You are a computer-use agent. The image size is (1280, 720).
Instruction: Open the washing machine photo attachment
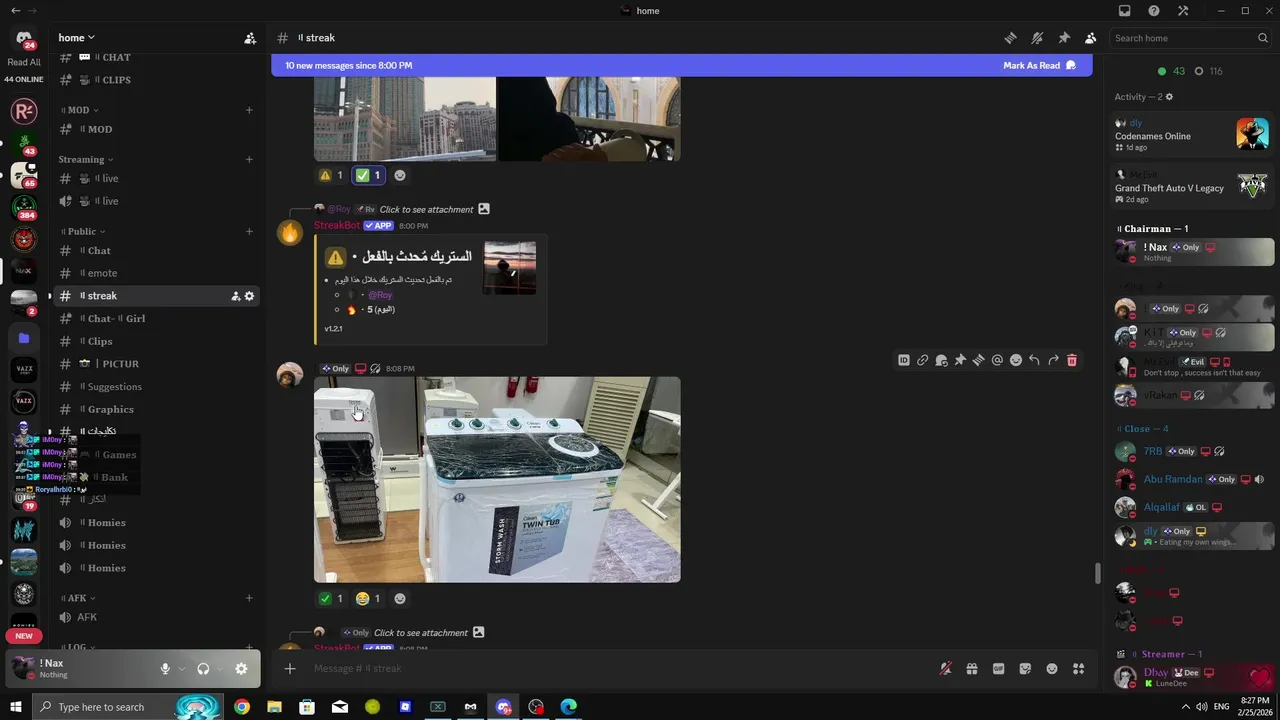click(497, 479)
